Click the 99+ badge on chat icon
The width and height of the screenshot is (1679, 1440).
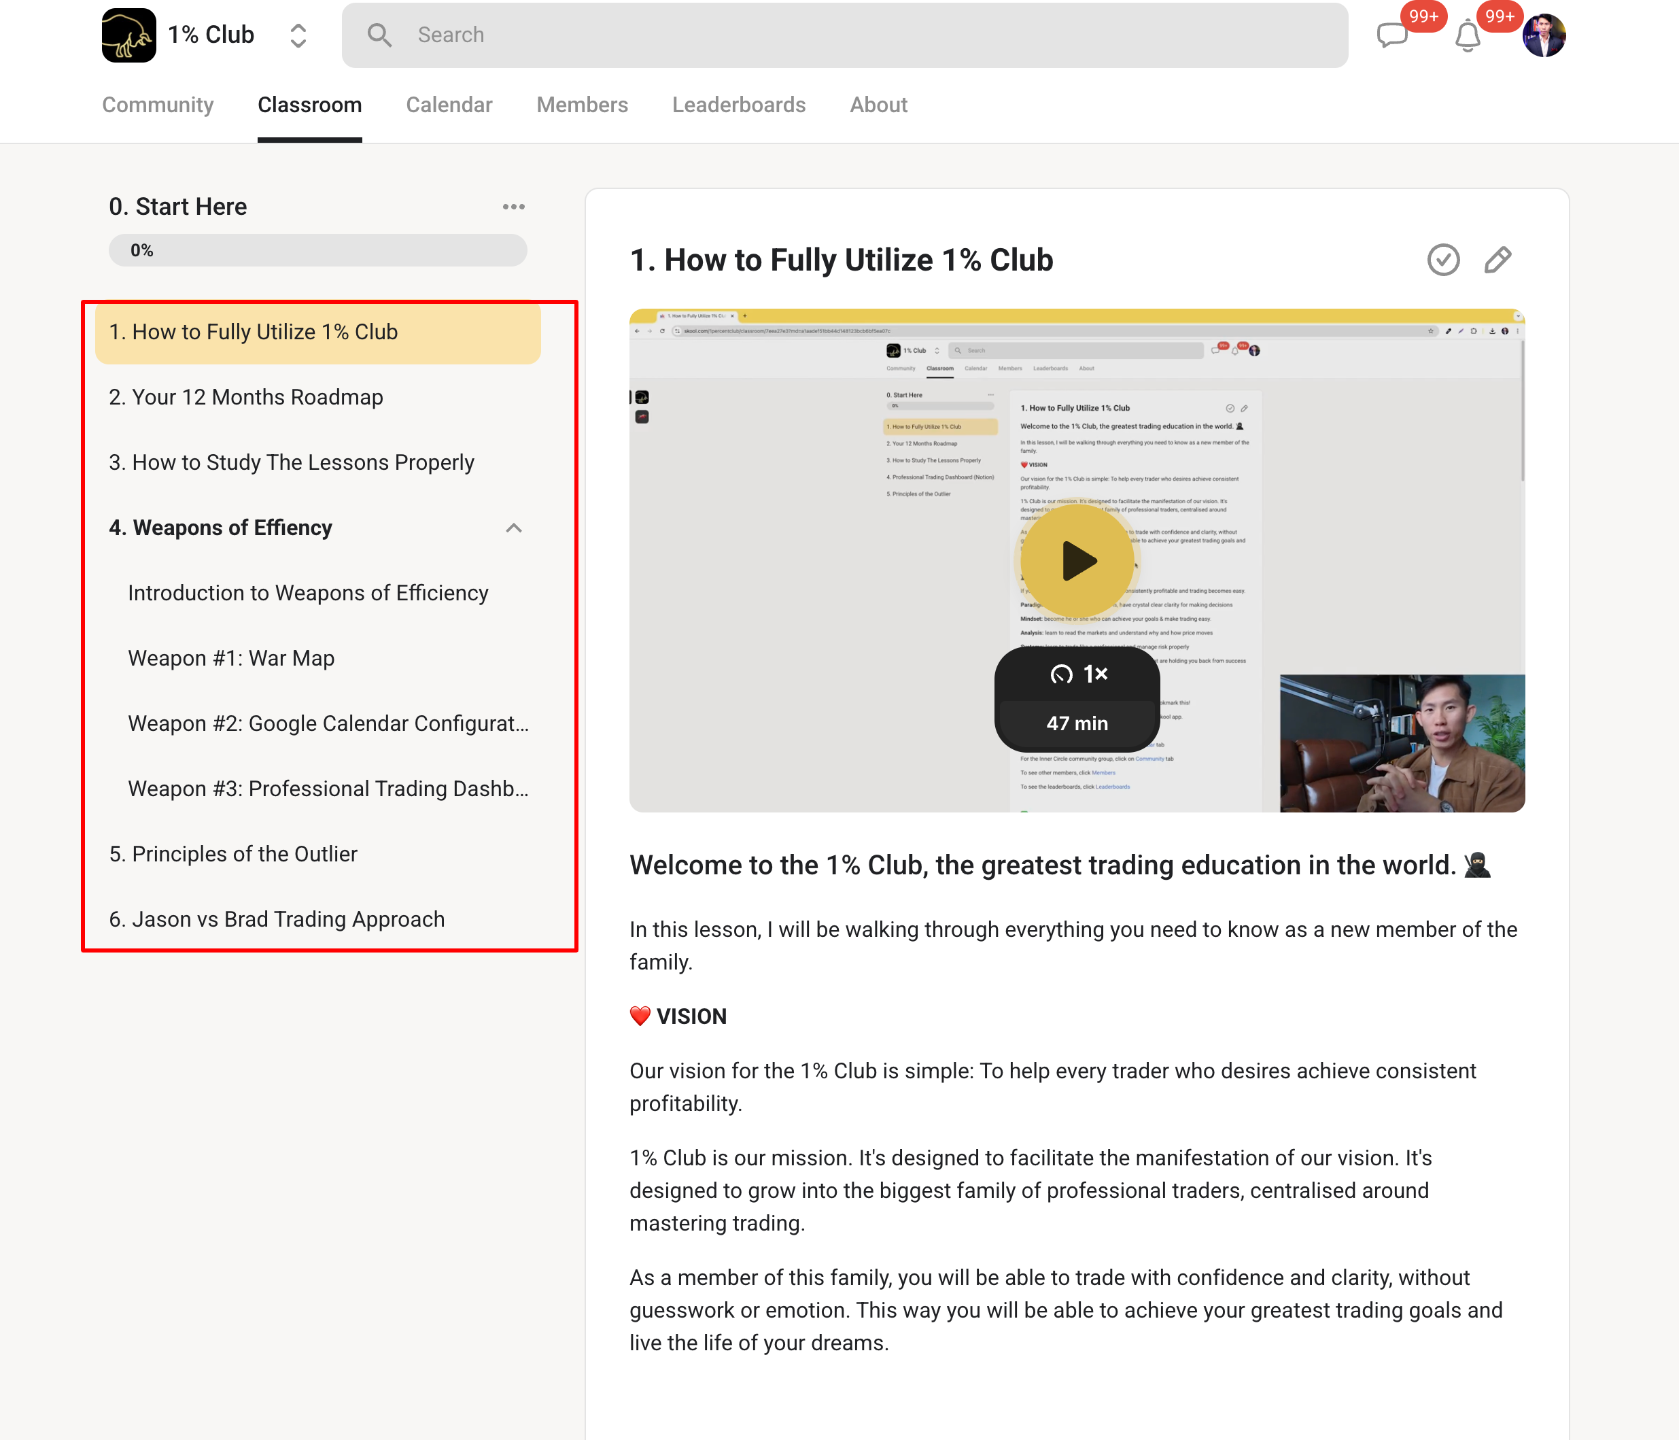[x=1423, y=16]
